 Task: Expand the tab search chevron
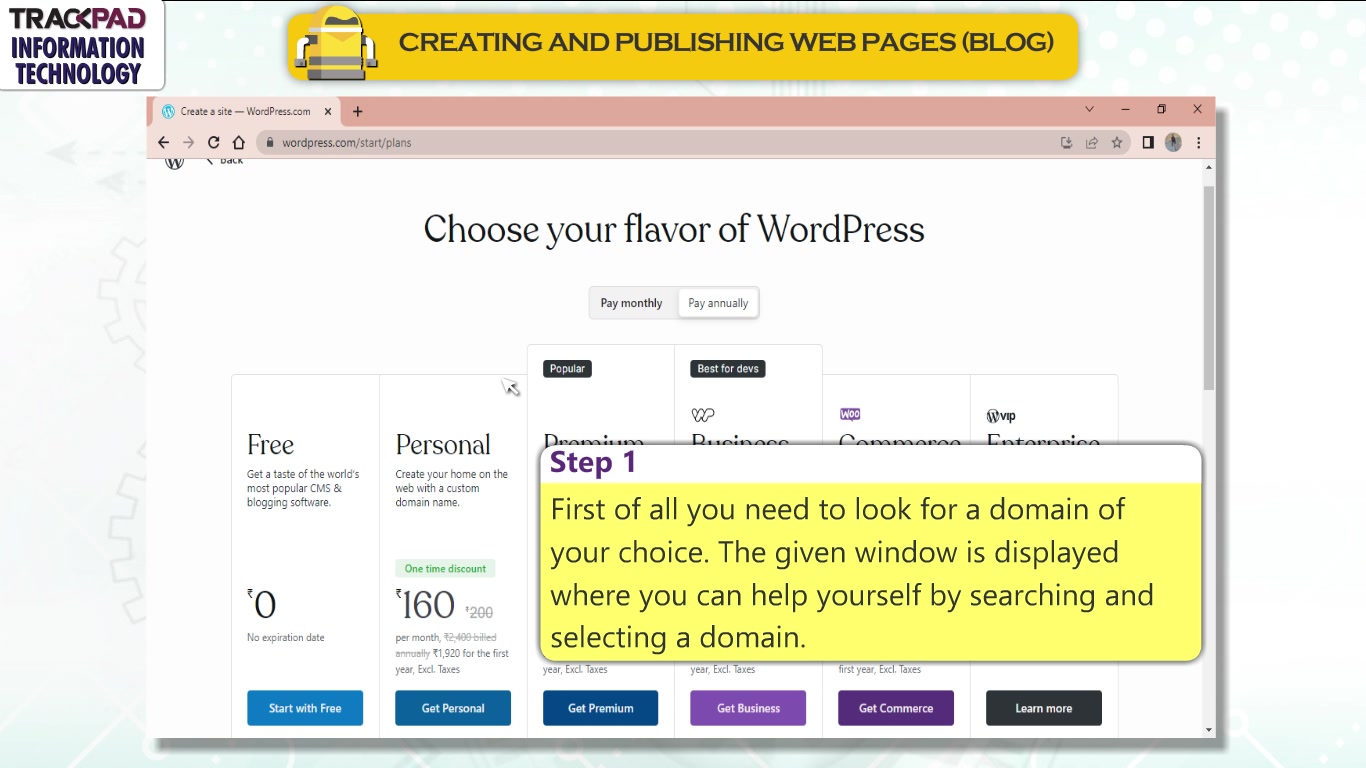pos(1090,109)
